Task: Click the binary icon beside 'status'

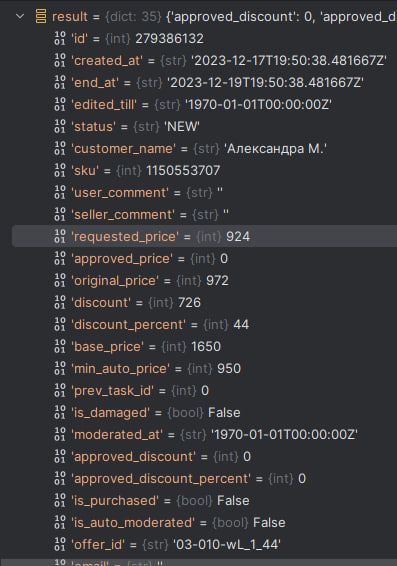Action: click(x=60, y=126)
